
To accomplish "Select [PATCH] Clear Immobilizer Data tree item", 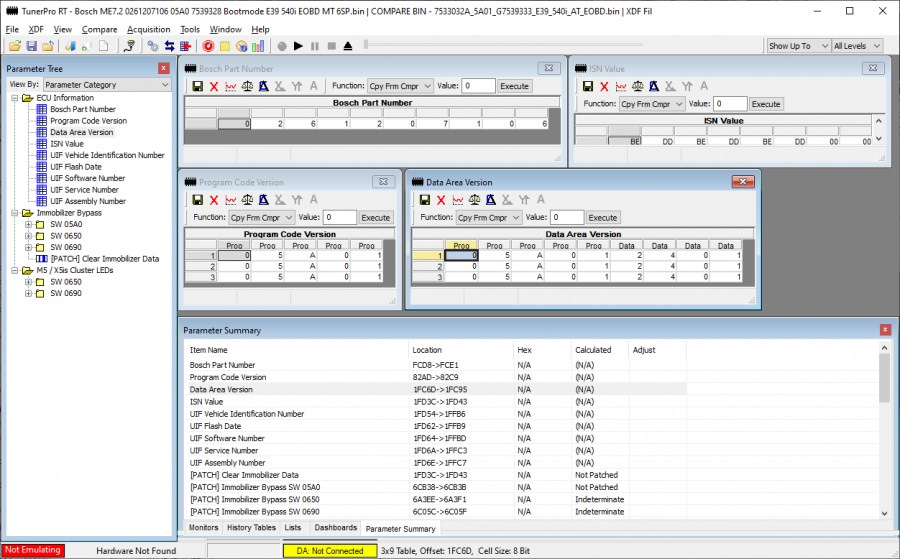I will (x=105, y=259).
